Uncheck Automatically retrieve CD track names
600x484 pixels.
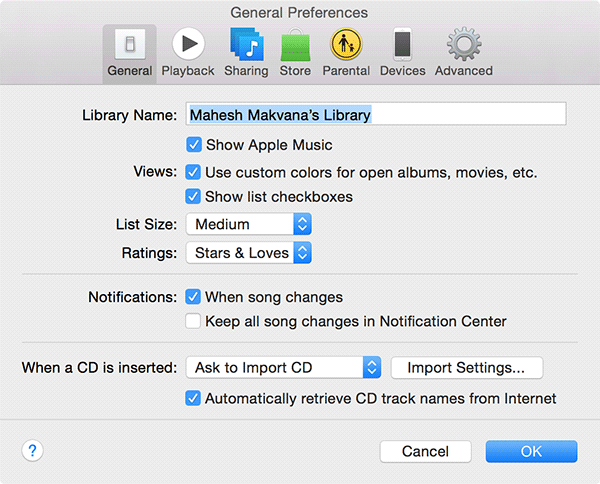click(x=193, y=398)
